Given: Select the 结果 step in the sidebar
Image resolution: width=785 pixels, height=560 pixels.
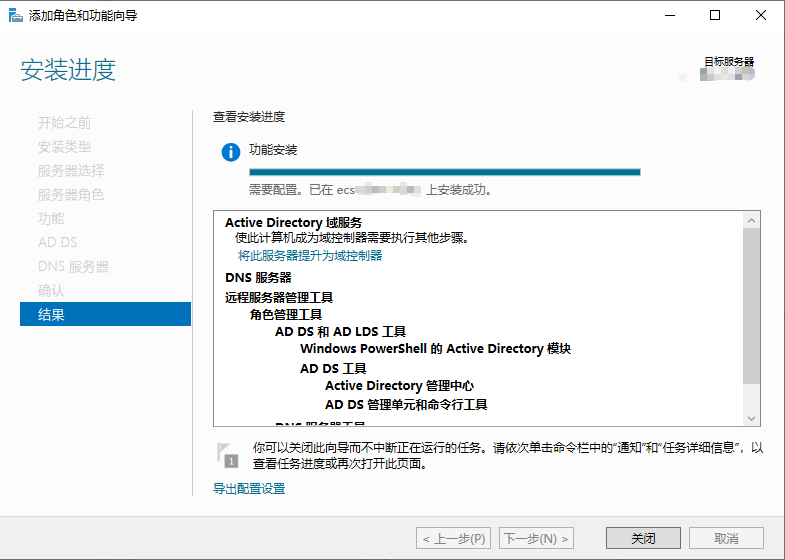Looking at the screenshot, I should pyautogui.click(x=105, y=314).
